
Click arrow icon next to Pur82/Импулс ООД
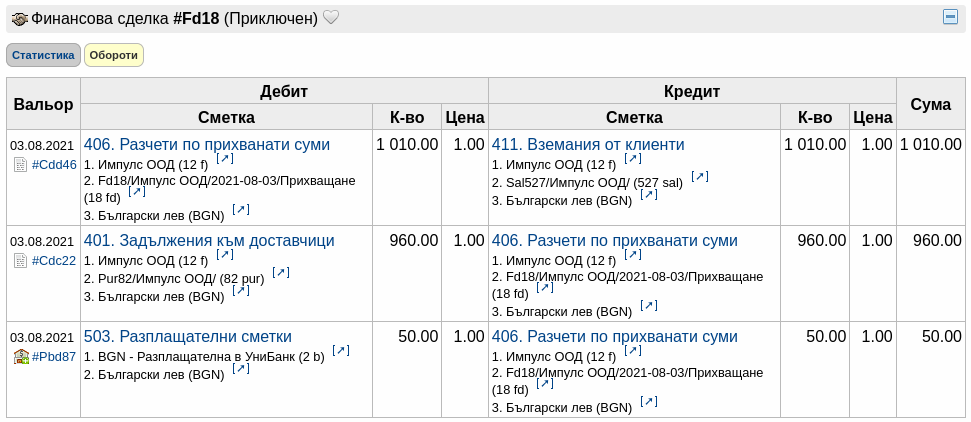pyautogui.click(x=281, y=273)
